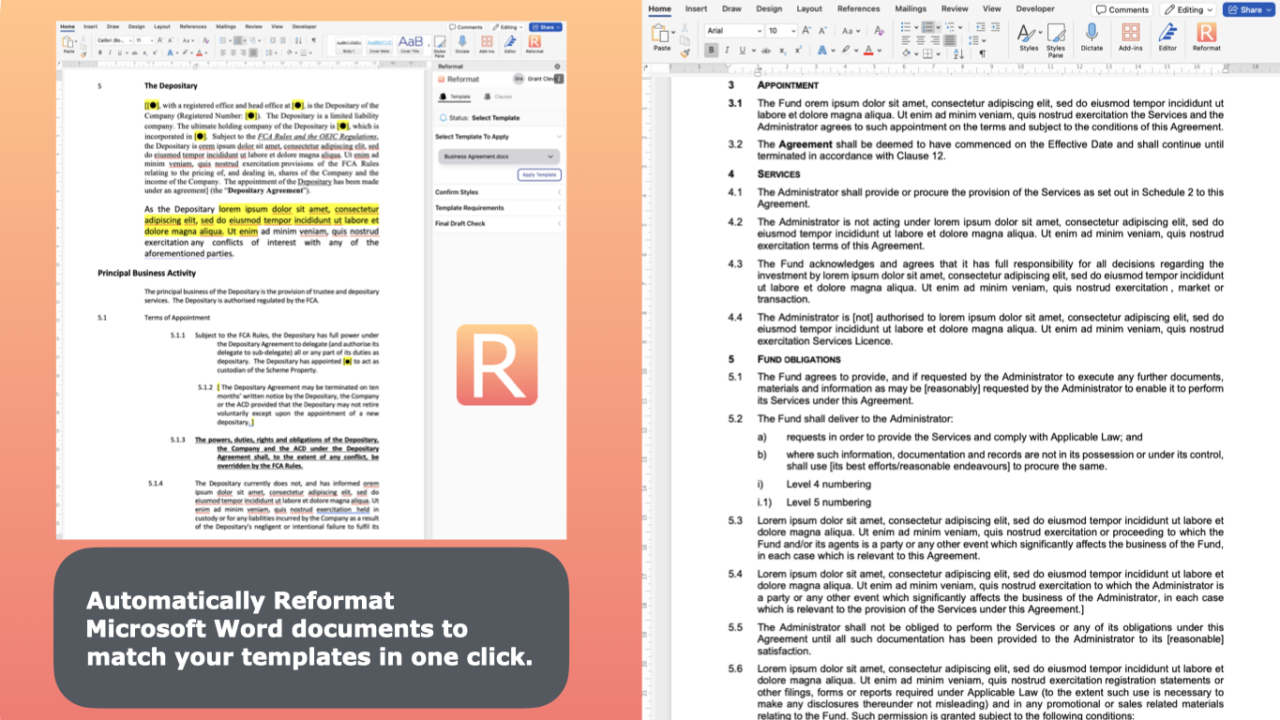Click the blue Share button

[1250, 9]
